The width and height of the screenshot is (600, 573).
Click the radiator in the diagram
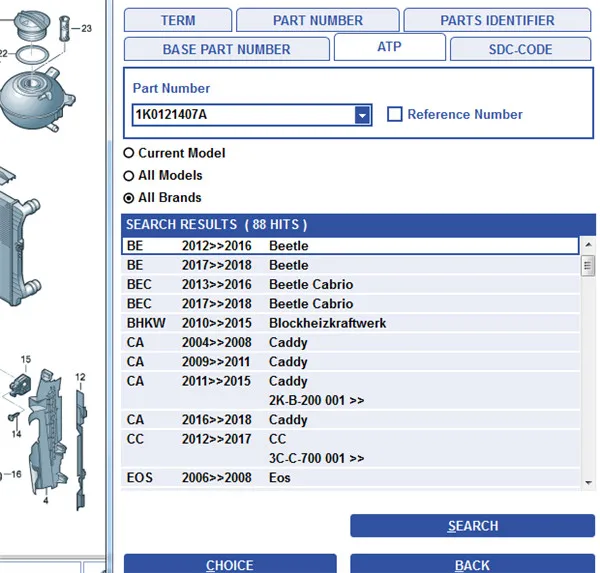click(x=17, y=251)
